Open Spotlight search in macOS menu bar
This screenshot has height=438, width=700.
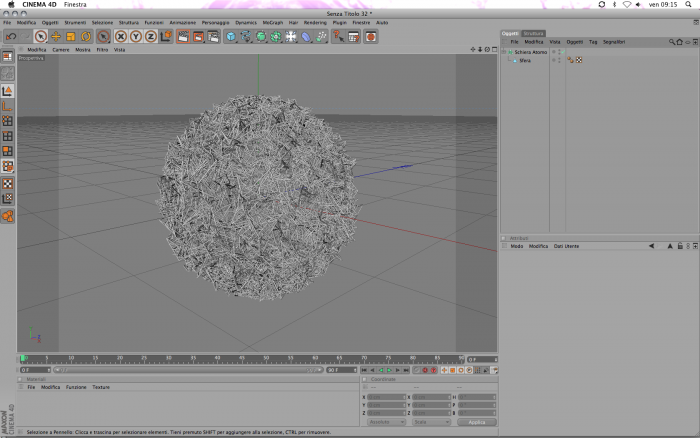[688, 4]
